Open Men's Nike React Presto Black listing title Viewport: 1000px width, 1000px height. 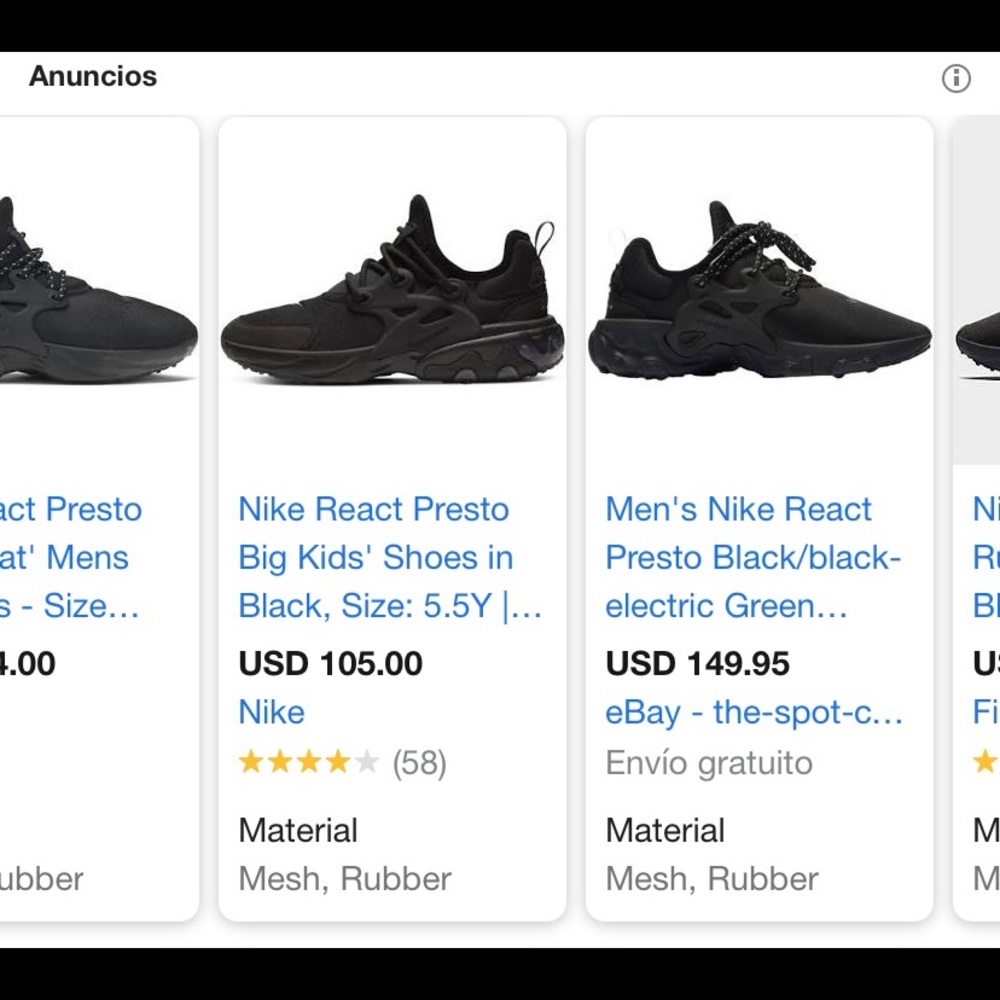pos(753,557)
